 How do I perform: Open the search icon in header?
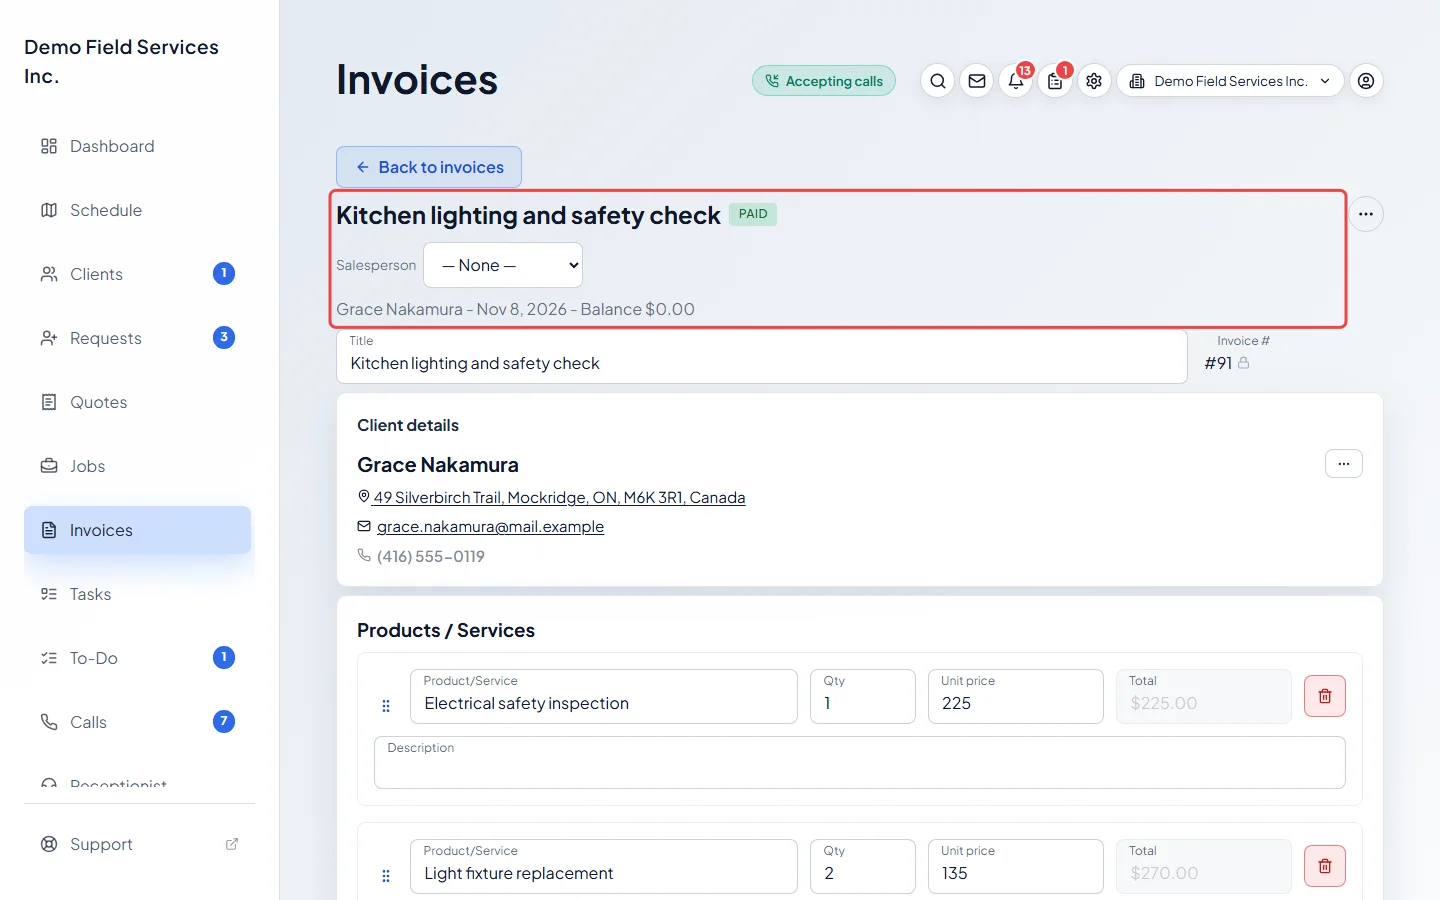pos(937,81)
